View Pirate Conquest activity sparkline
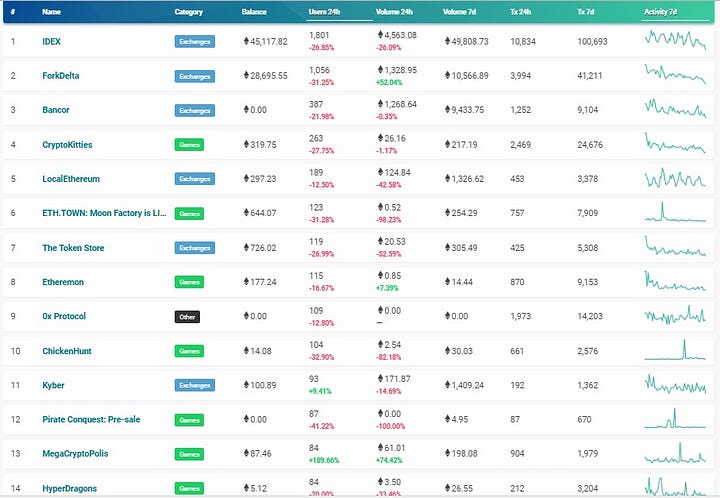Image resolution: width=720 pixels, height=498 pixels. coord(675,418)
